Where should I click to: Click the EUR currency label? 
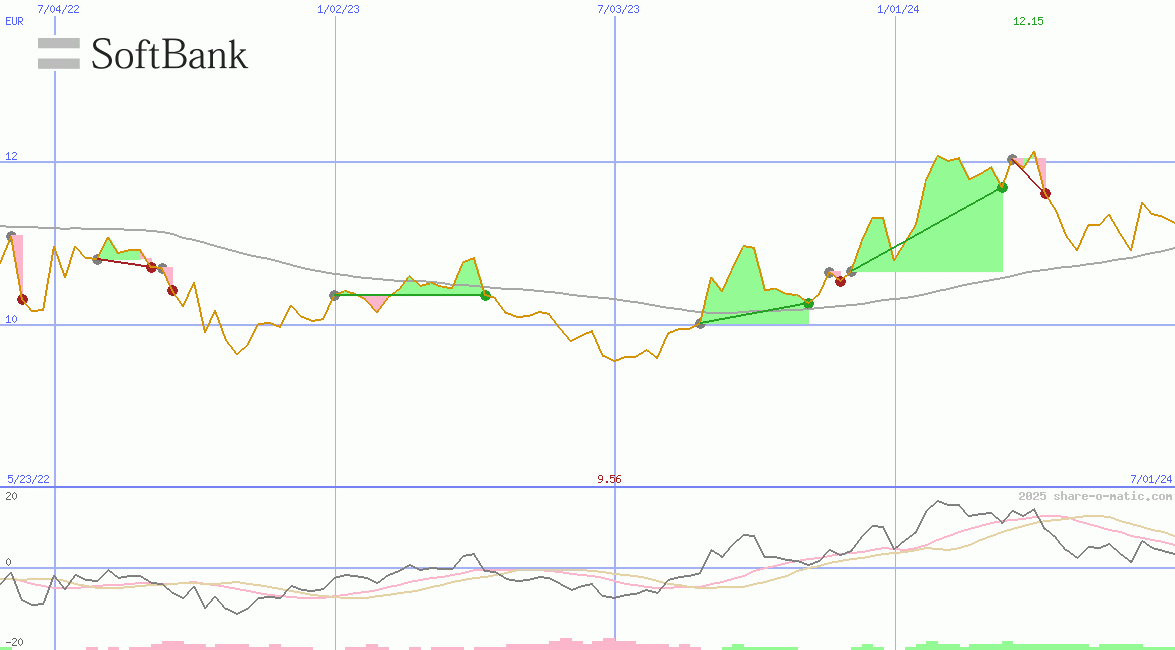[14, 21]
